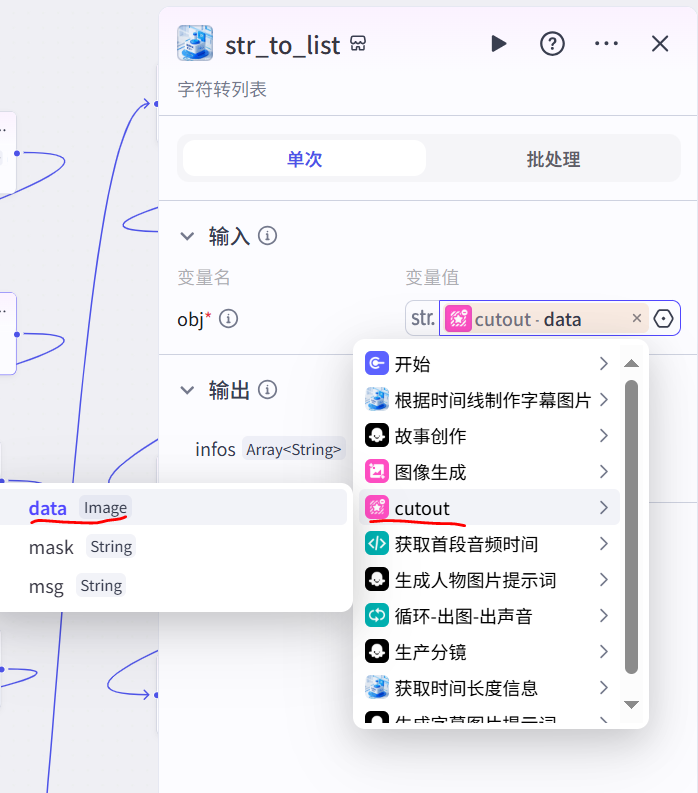Click the 开始 start node icon
Viewport: 698px width, 793px height.
pos(377,363)
